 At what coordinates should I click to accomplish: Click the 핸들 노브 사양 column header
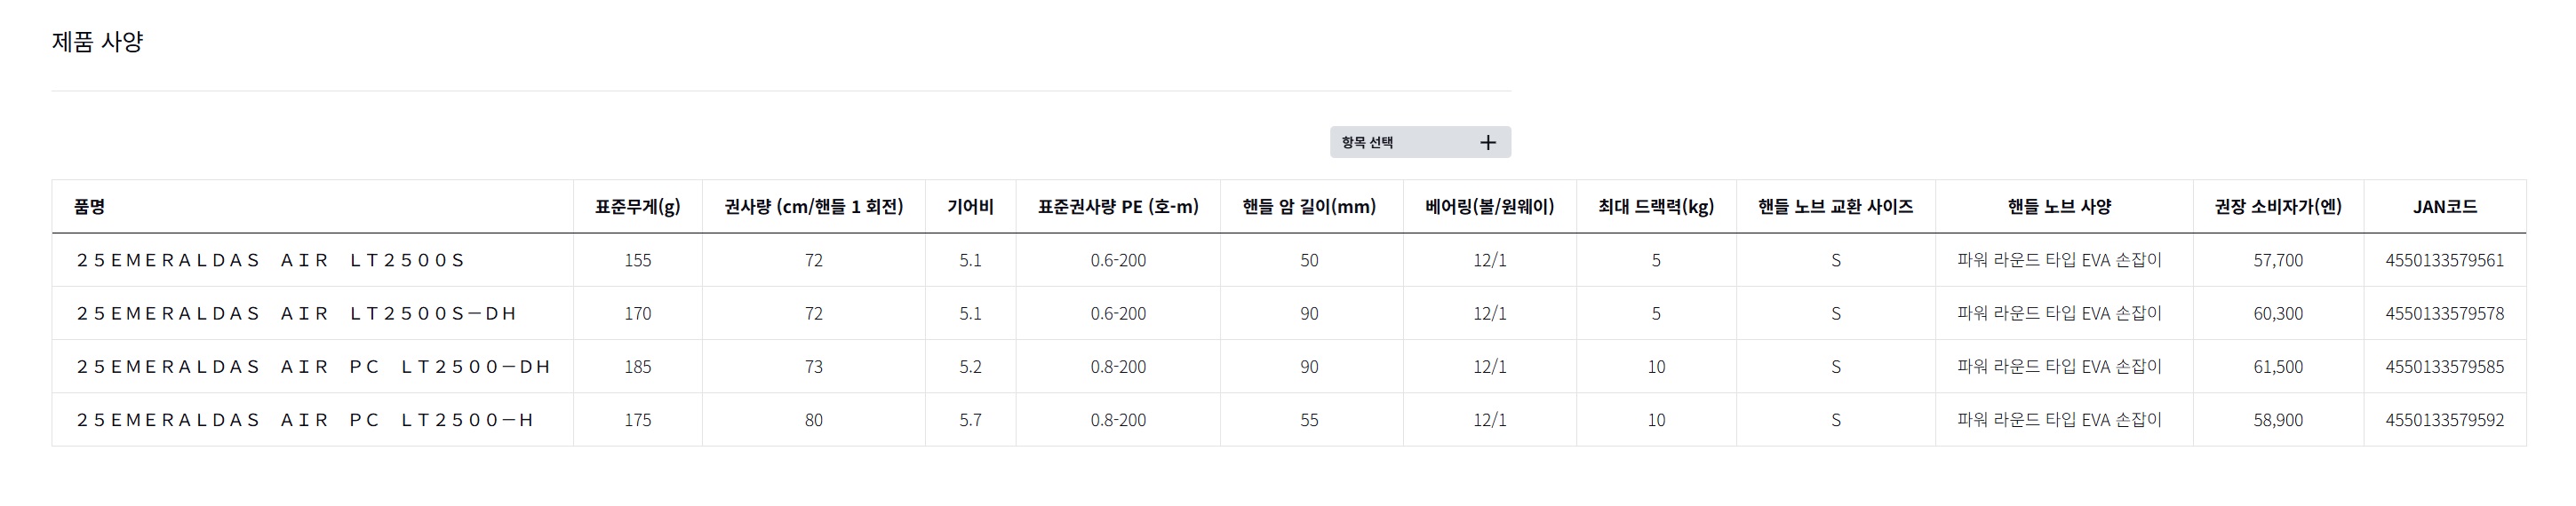click(x=2059, y=207)
